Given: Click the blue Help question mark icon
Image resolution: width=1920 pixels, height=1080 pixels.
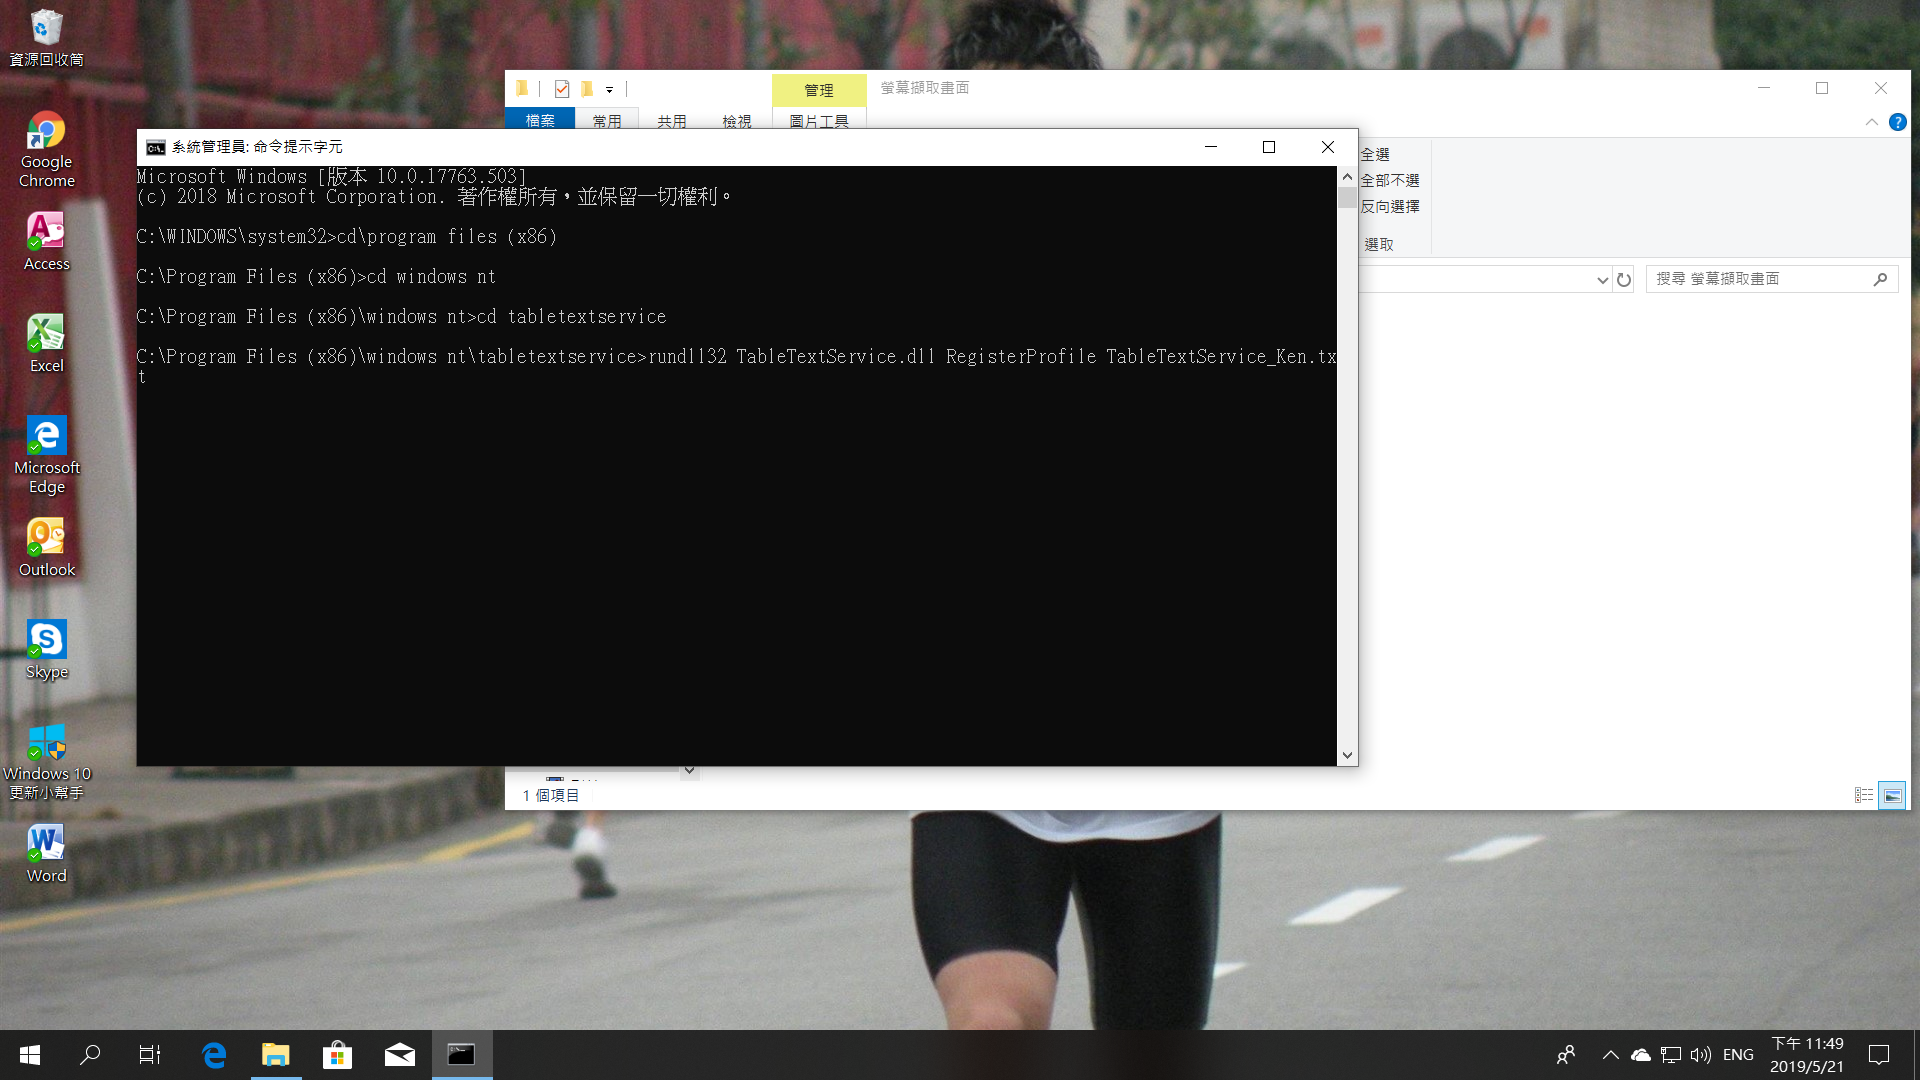Looking at the screenshot, I should coord(1897,122).
